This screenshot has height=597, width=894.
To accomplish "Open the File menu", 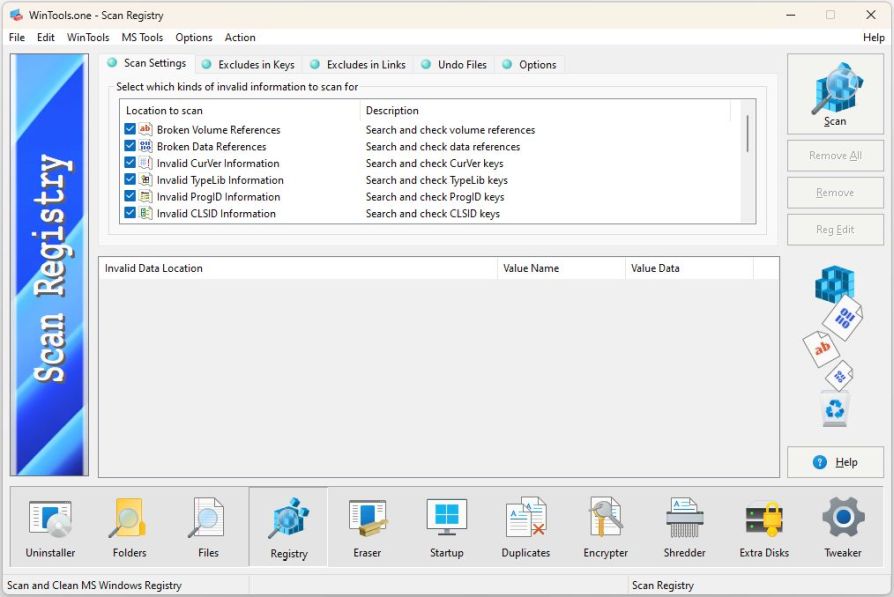I will [x=17, y=37].
